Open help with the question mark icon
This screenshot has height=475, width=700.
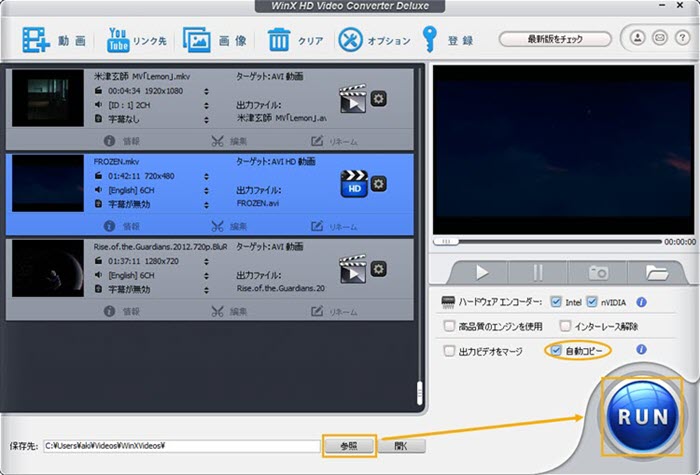click(x=682, y=38)
